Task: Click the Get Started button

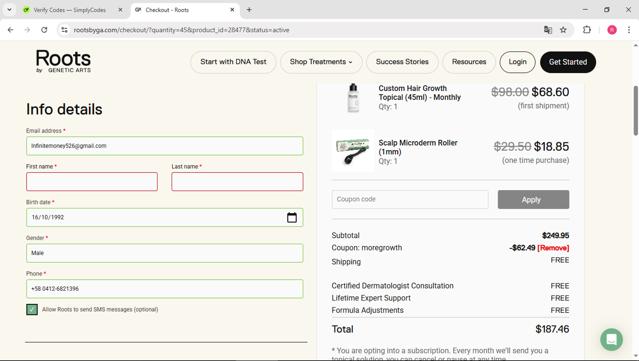Action: [x=568, y=62]
